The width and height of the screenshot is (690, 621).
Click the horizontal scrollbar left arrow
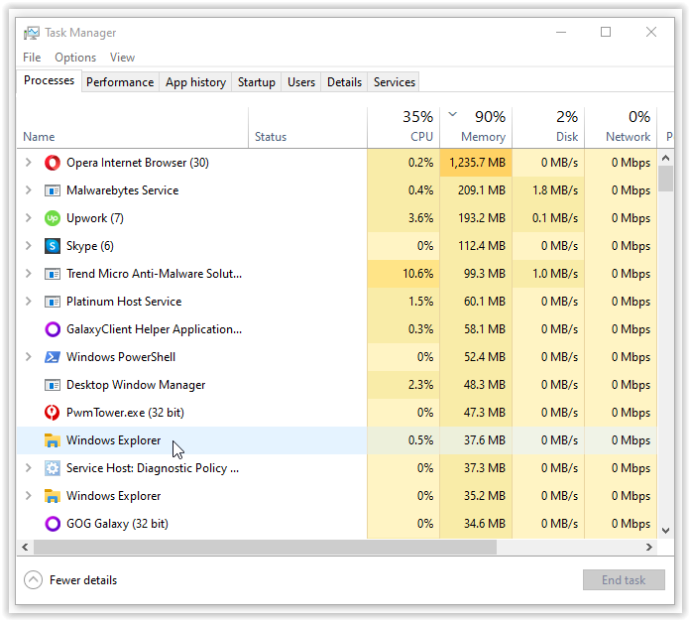[x=25, y=547]
